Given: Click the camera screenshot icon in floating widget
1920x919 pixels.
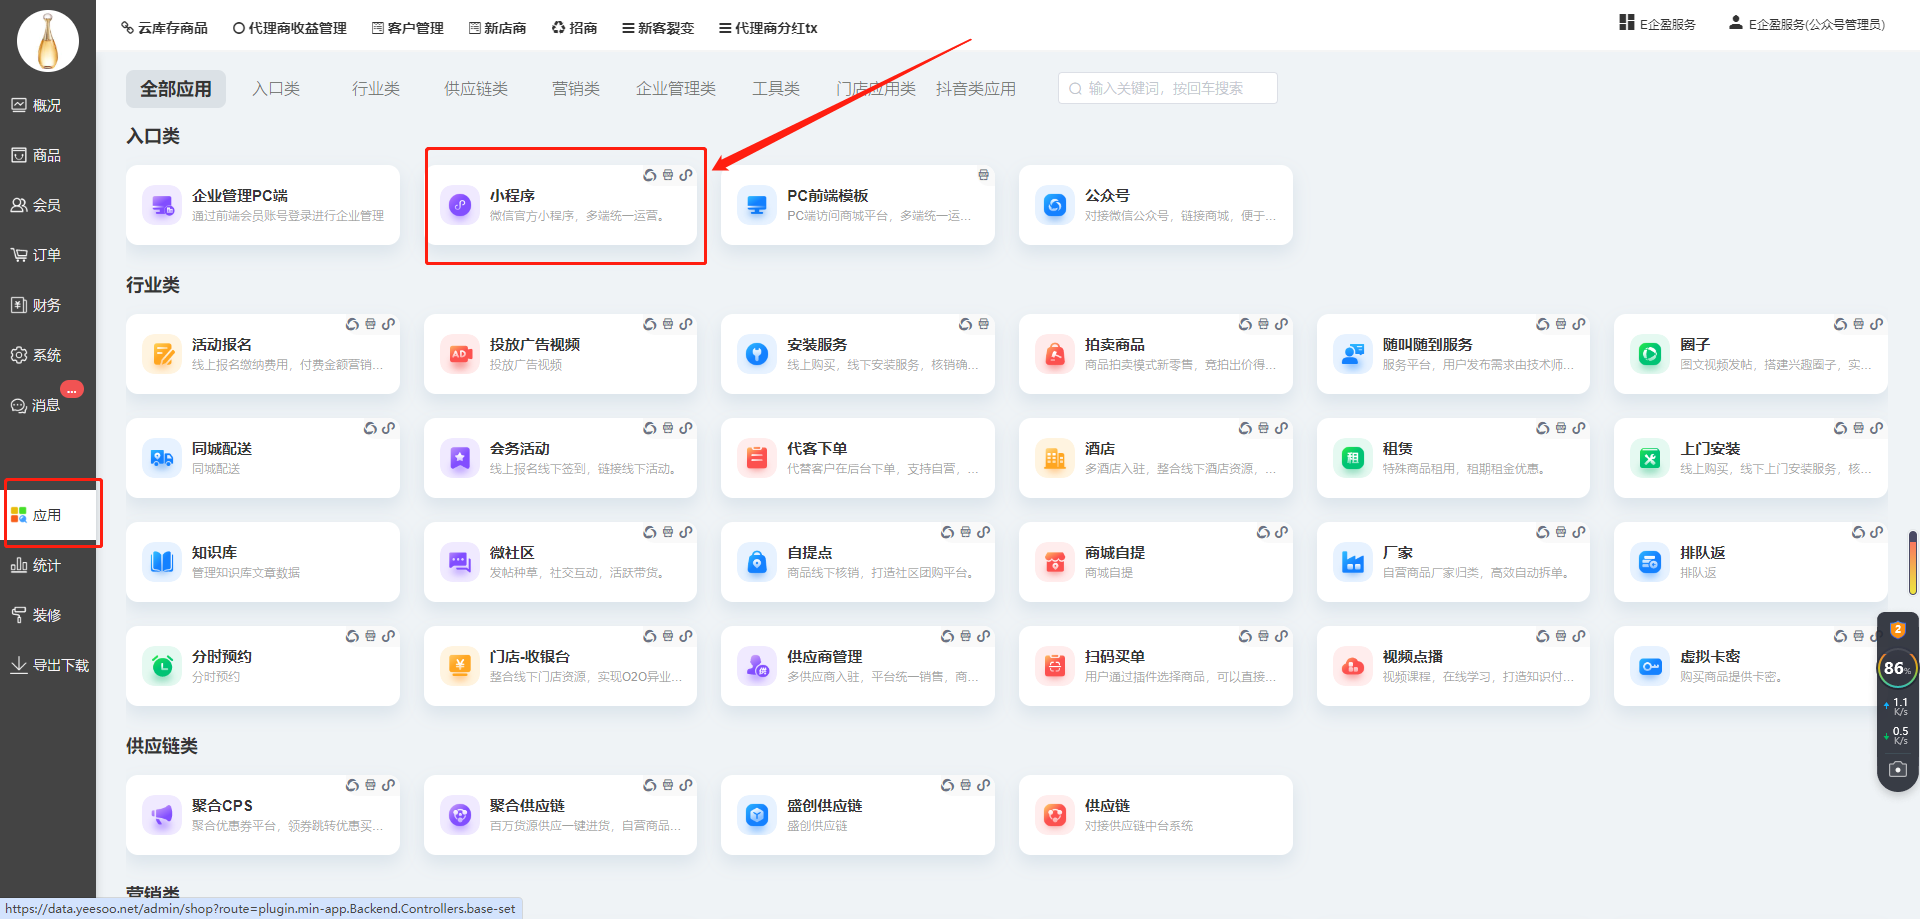Looking at the screenshot, I should click(x=1897, y=769).
